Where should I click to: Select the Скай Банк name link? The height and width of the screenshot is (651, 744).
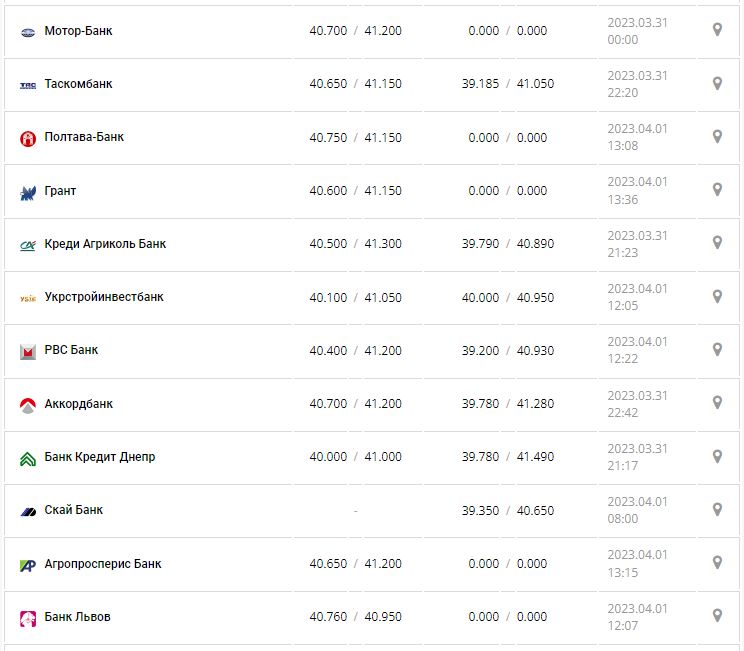pyautogui.click(x=74, y=510)
